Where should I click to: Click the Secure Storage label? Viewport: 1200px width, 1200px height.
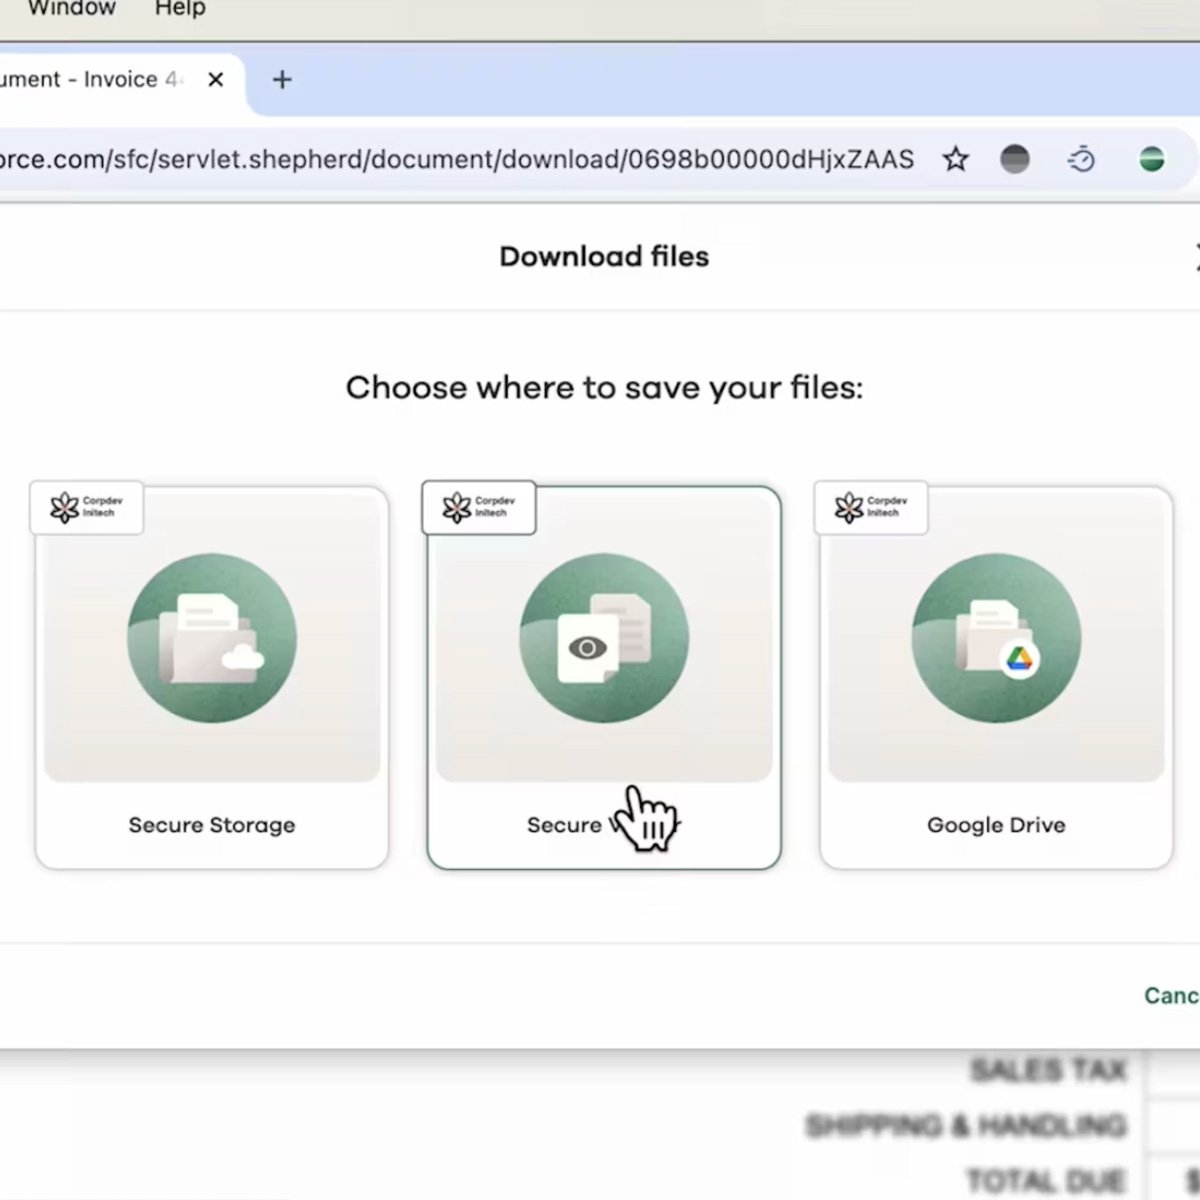[x=212, y=825]
